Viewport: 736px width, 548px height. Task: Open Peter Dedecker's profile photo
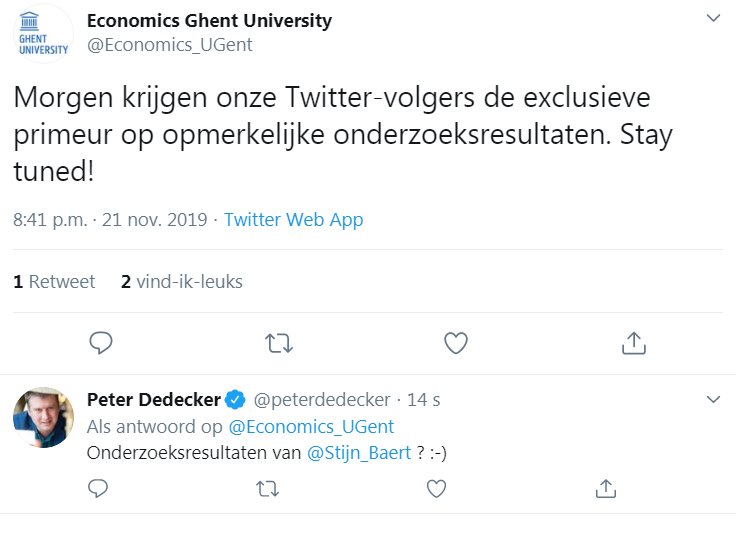tap(43, 417)
